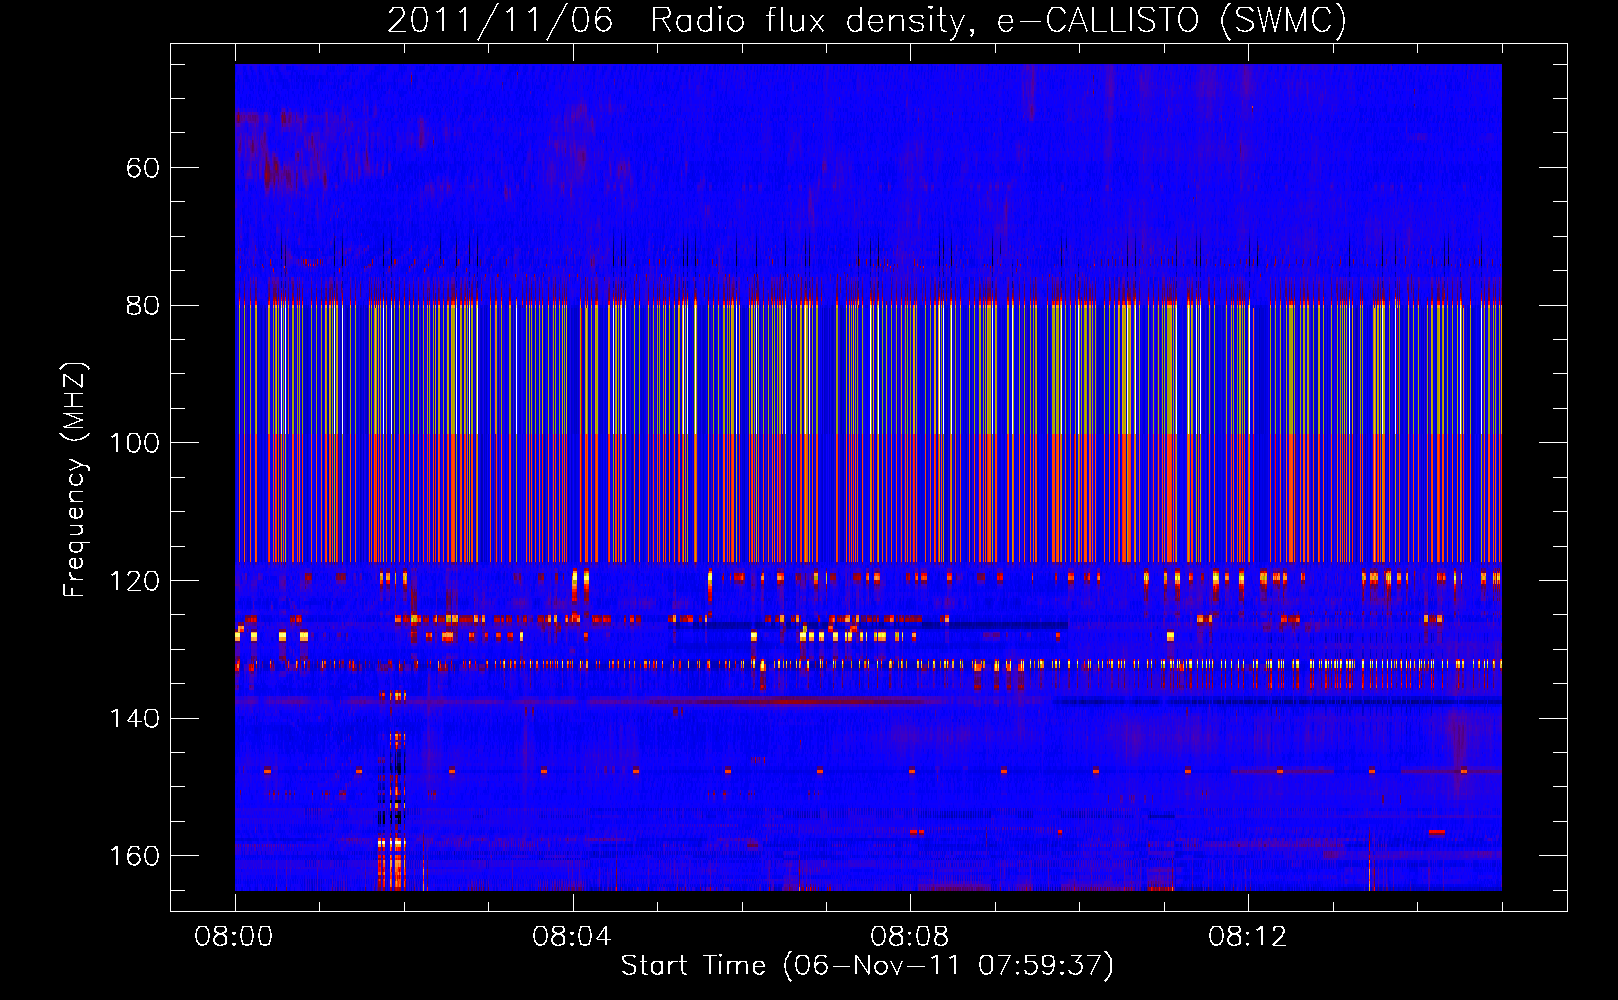The height and width of the screenshot is (1000, 1618).
Task: Select the 120 frequency tick label
Action: pos(135,581)
